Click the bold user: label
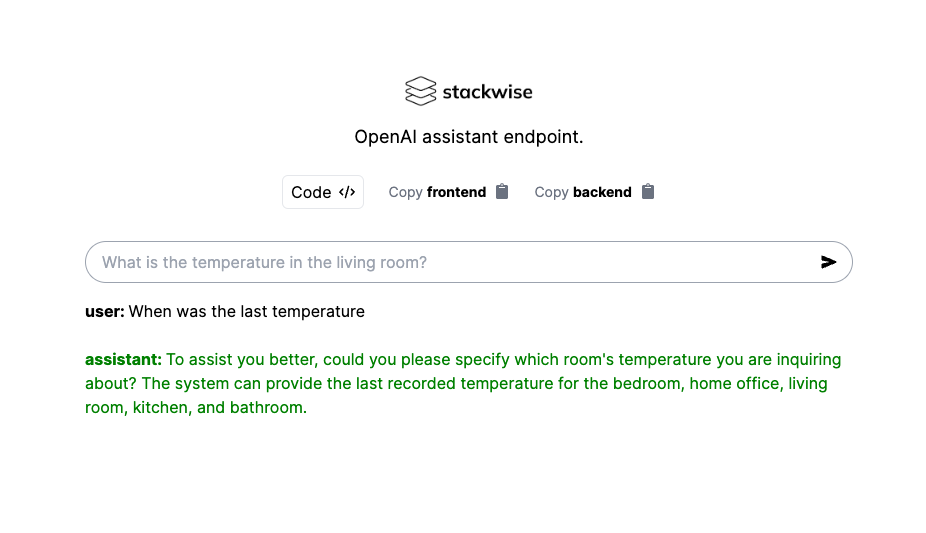This screenshot has width=926, height=533. click(105, 312)
